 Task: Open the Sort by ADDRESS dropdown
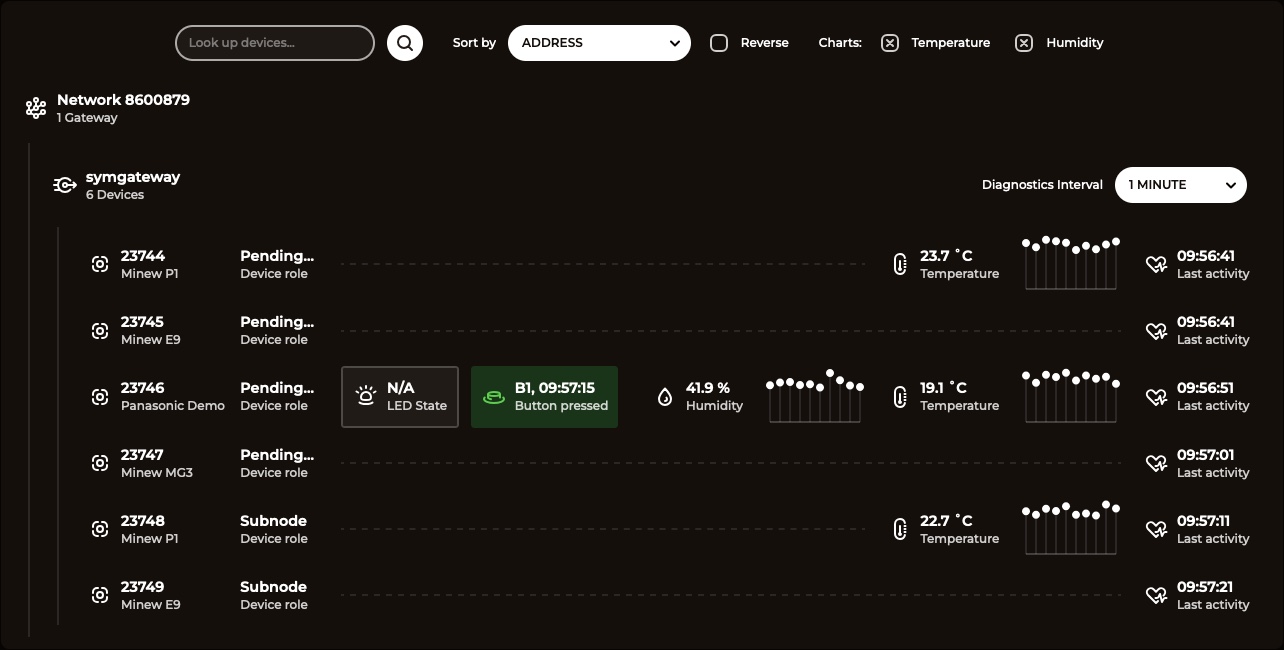point(599,43)
